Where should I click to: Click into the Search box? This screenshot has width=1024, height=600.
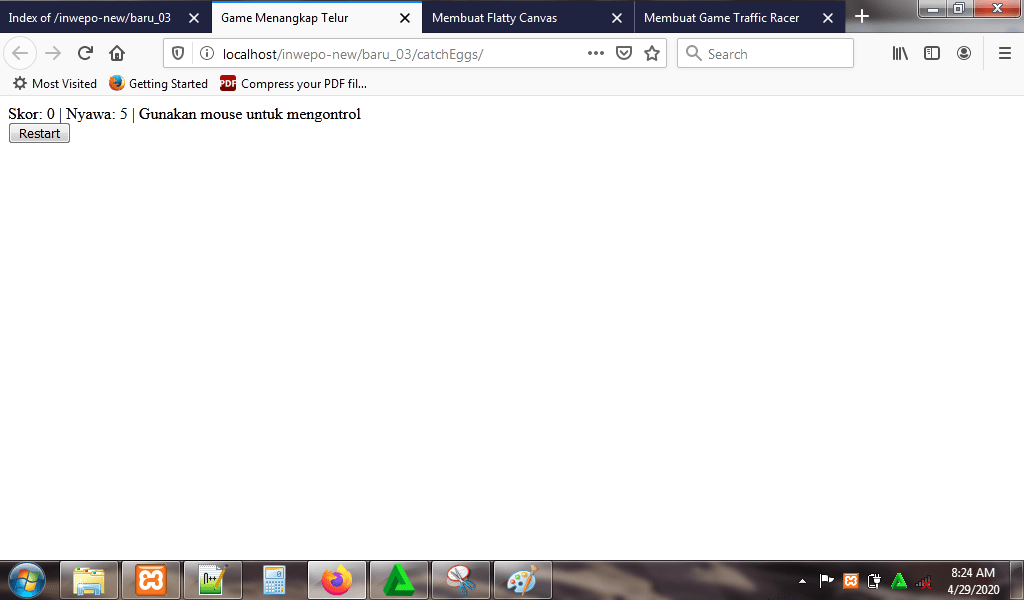point(765,54)
